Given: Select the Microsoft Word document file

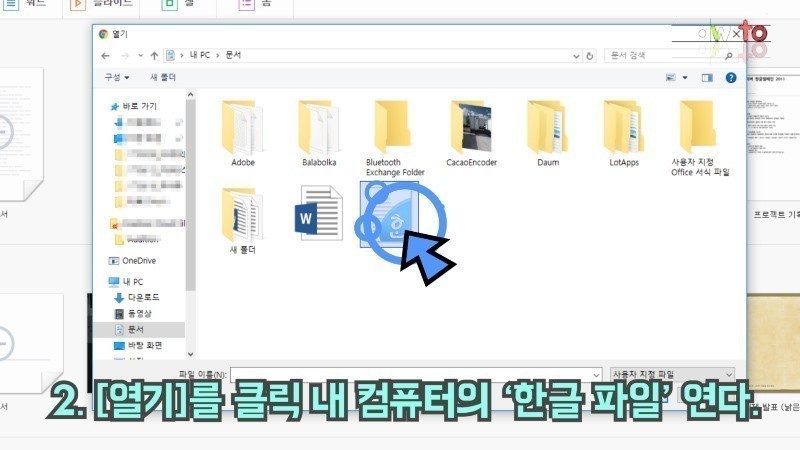Looking at the screenshot, I should pos(318,213).
